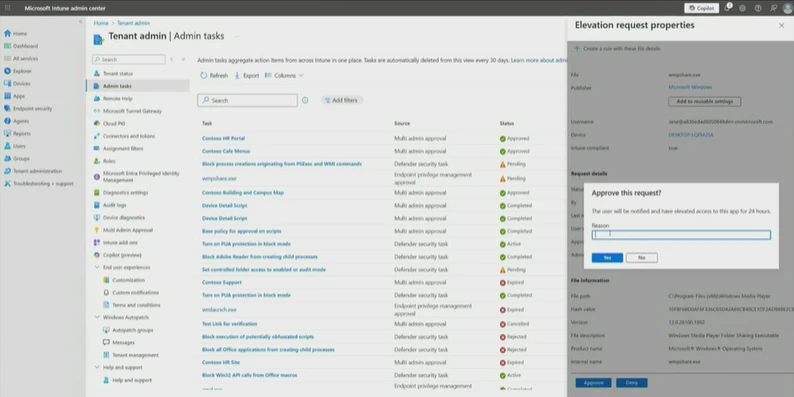Select Remote Help in the menu
Image resolution: width=794 pixels, height=397 pixels.
coord(117,99)
